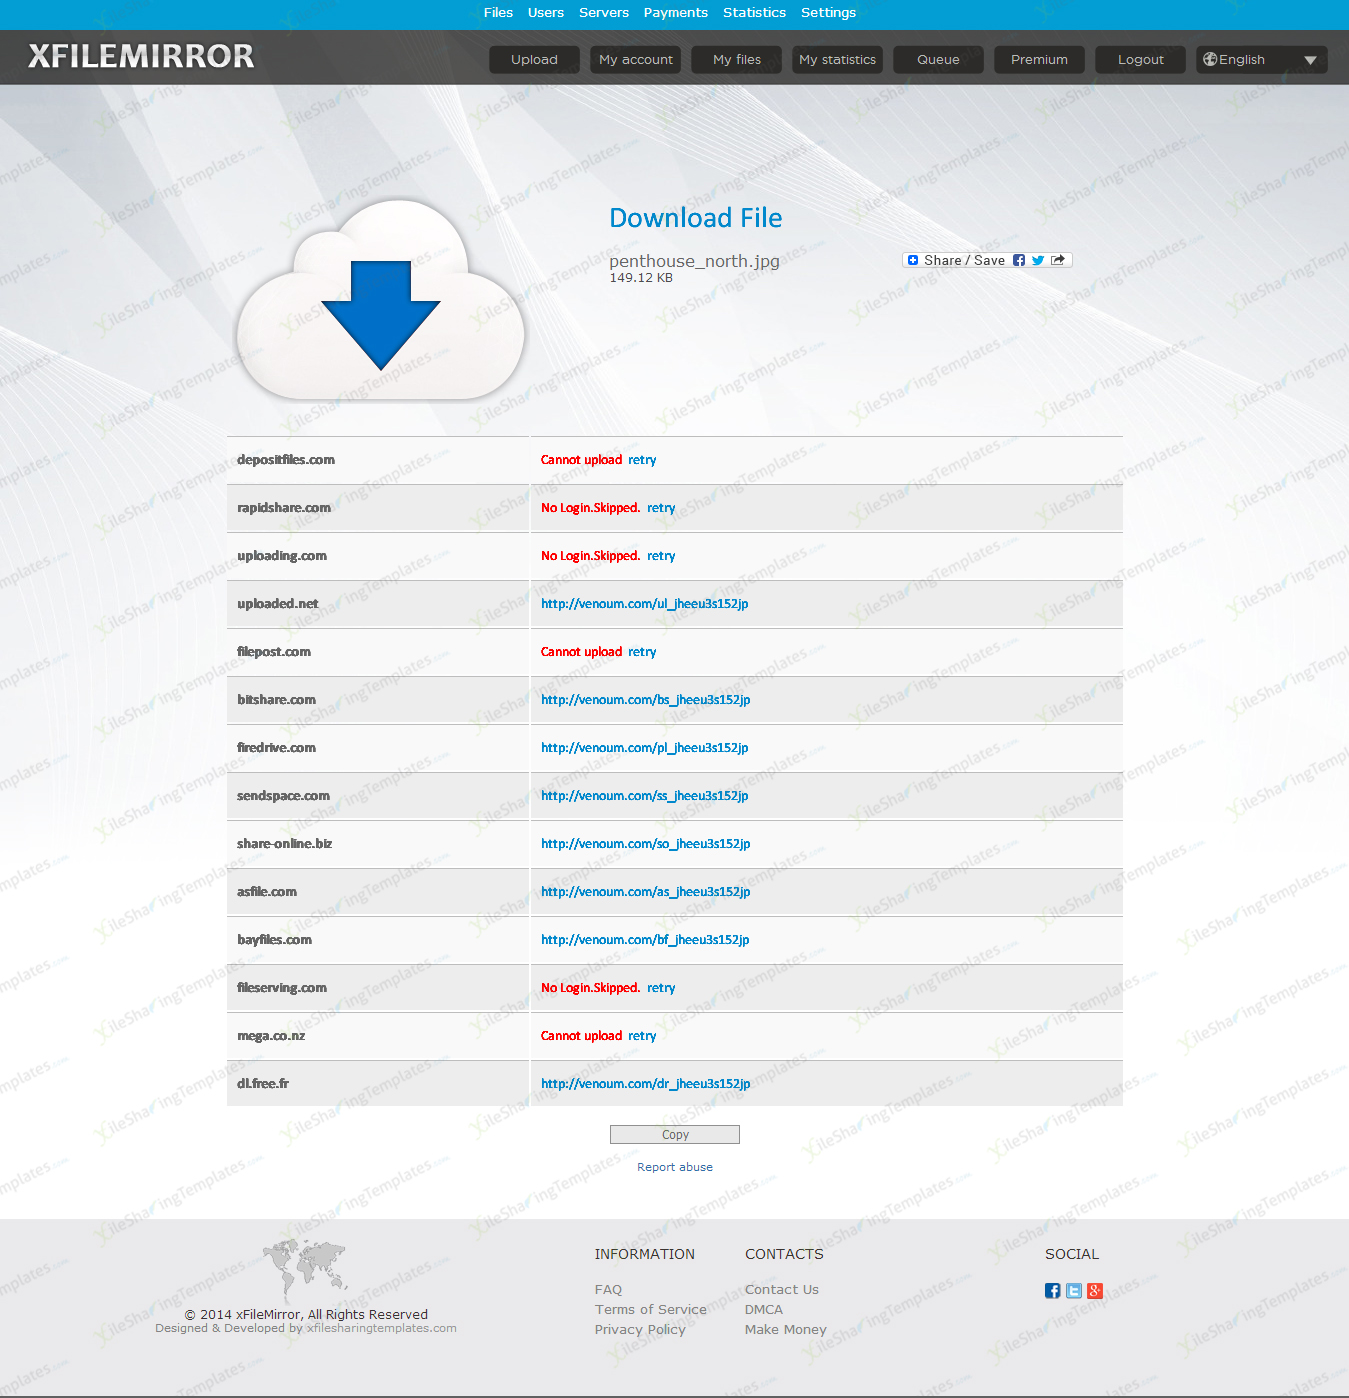Retry upload for rapidshare.com
The width and height of the screenshot is (1349, 1398).
coord(661,508)
